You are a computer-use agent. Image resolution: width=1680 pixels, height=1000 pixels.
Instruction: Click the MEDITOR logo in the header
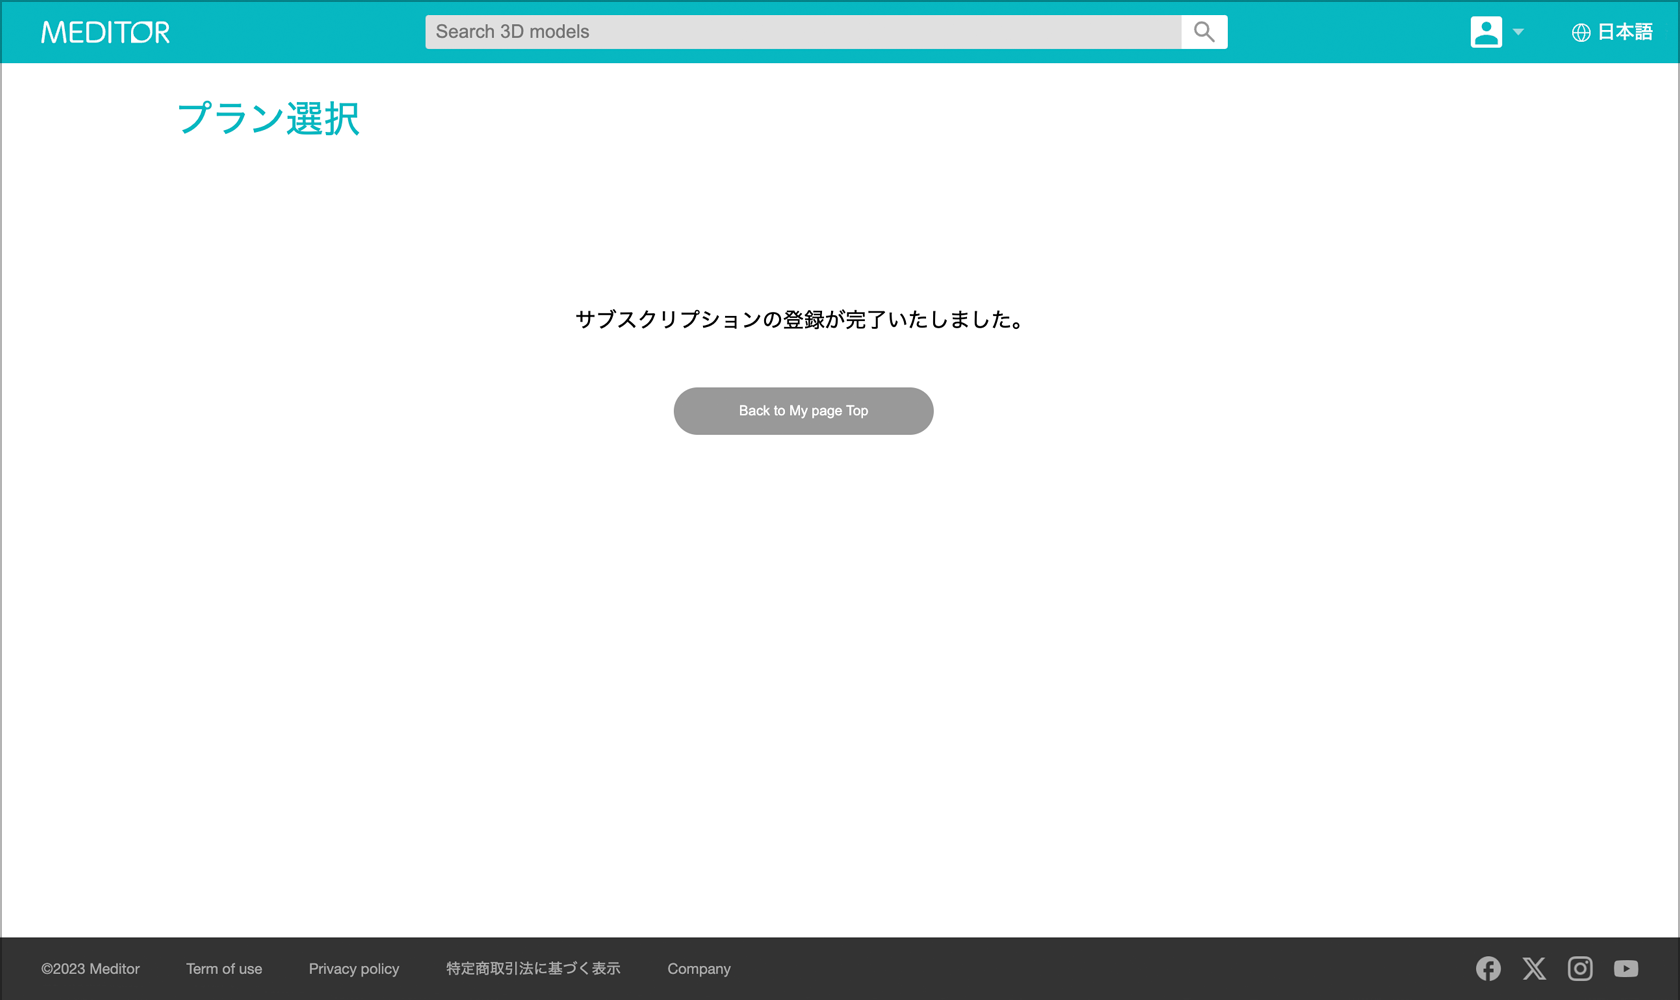pyautogui.click(x=105, y=32)
